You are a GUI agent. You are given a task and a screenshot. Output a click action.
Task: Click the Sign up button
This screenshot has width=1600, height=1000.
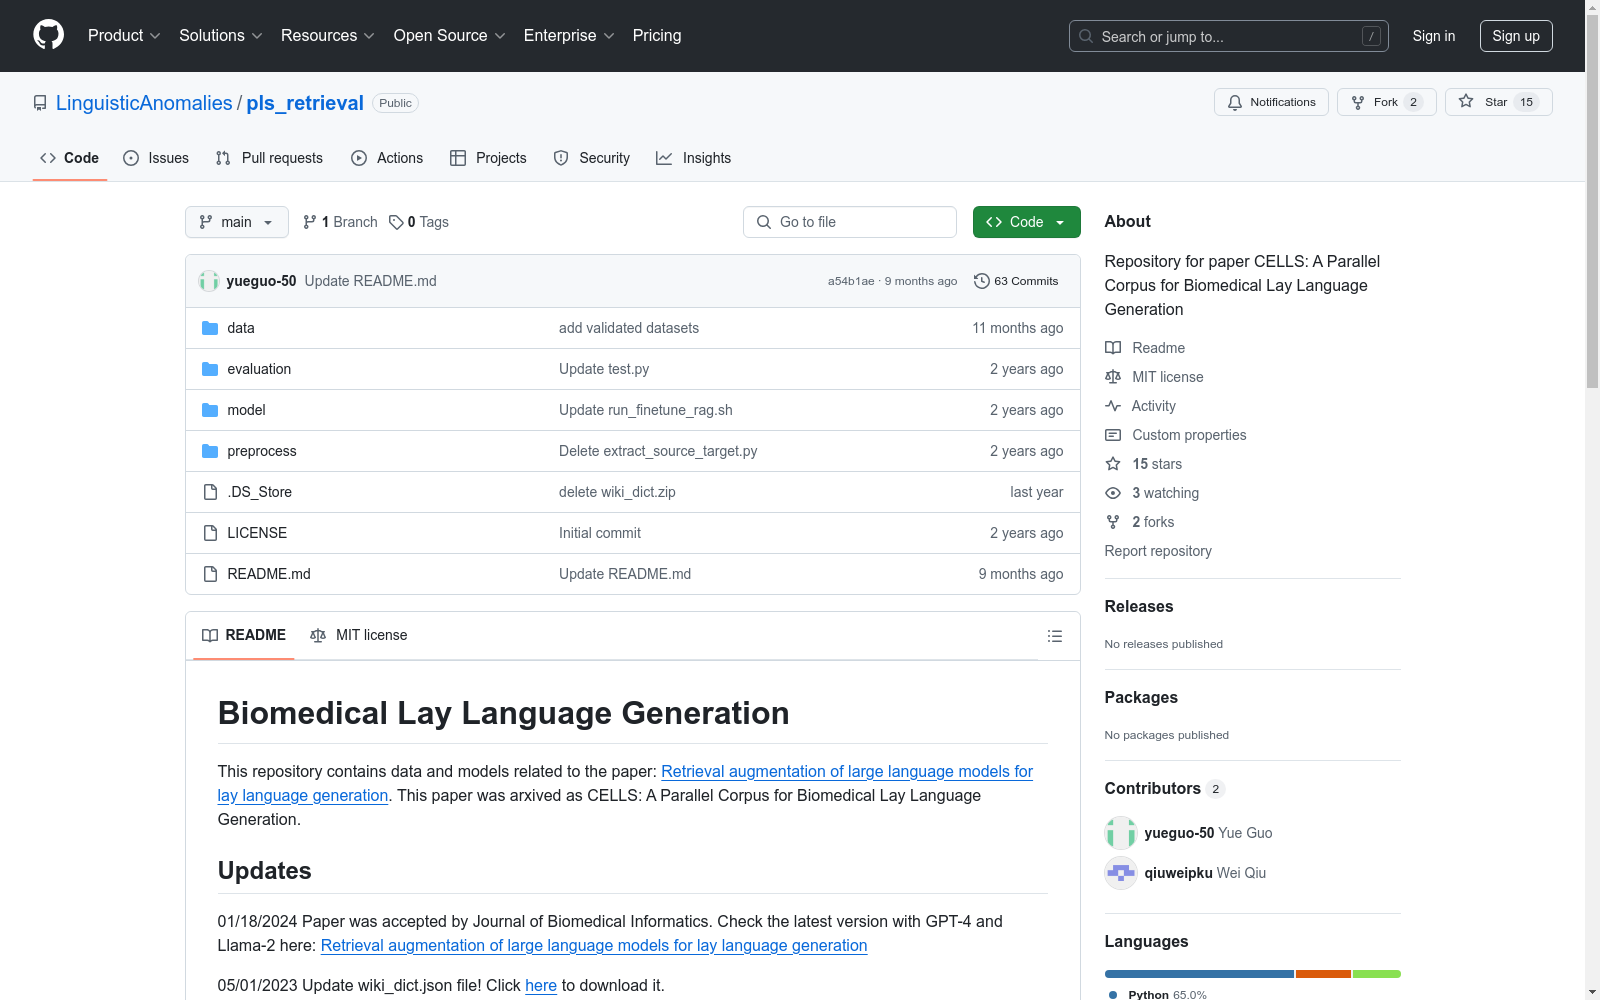click(x=1516, y=36)
